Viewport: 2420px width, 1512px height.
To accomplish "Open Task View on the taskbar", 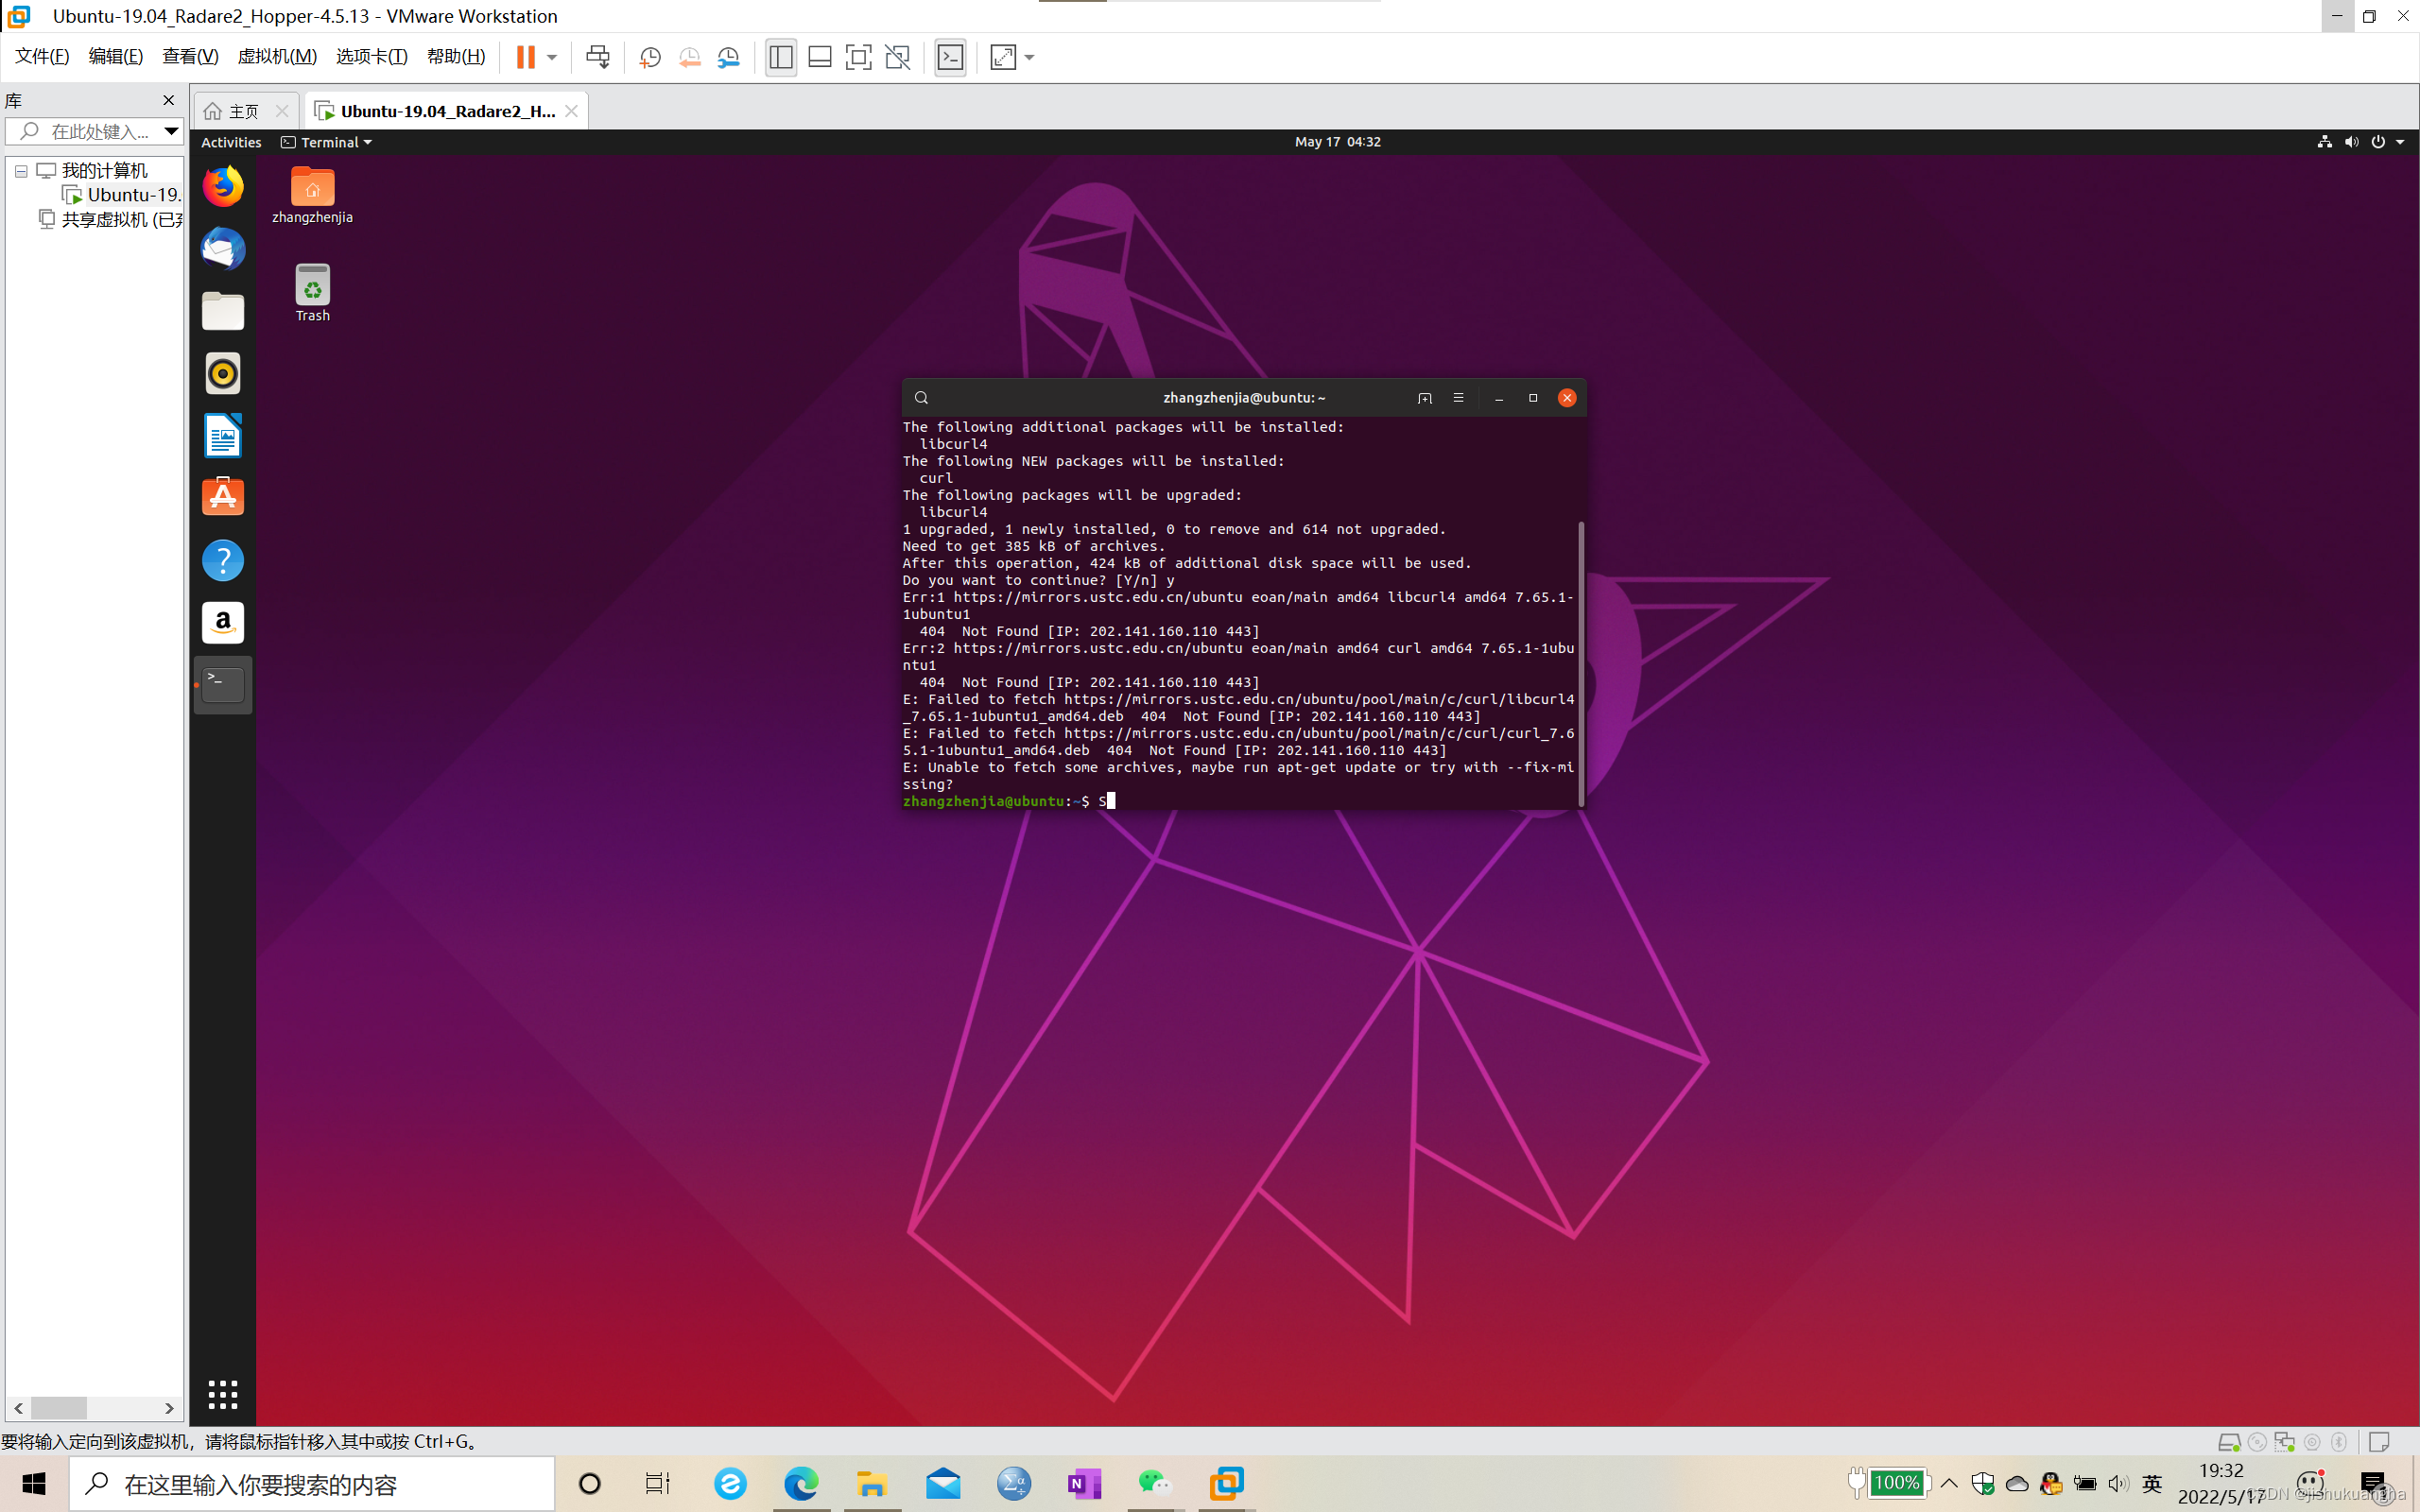I will pyautogui.click(x=657, y=1484).
